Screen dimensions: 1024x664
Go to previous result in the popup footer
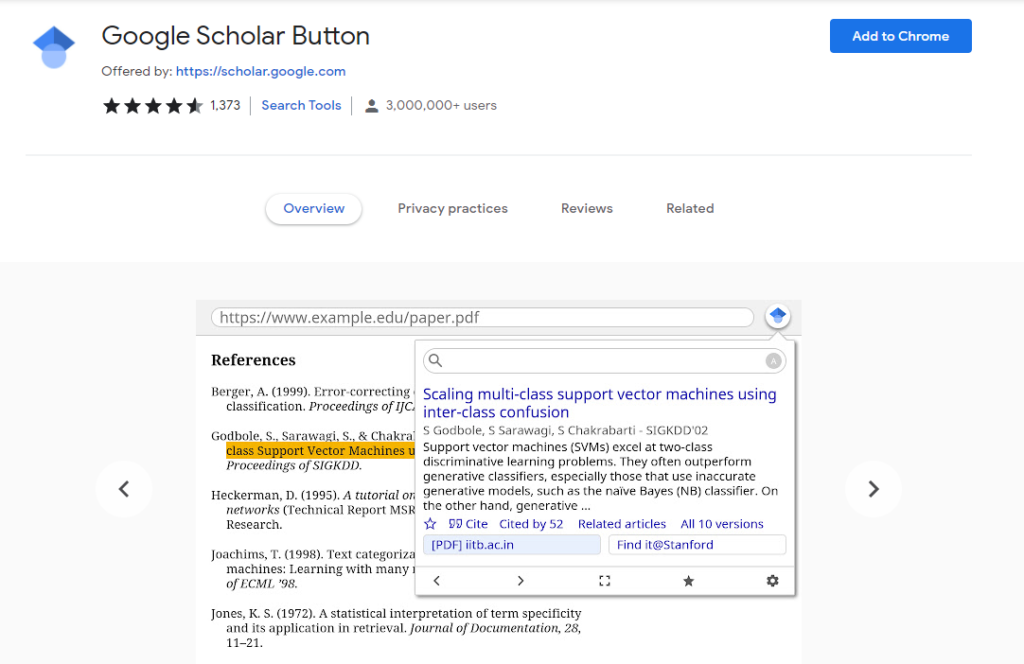point(436,581)
